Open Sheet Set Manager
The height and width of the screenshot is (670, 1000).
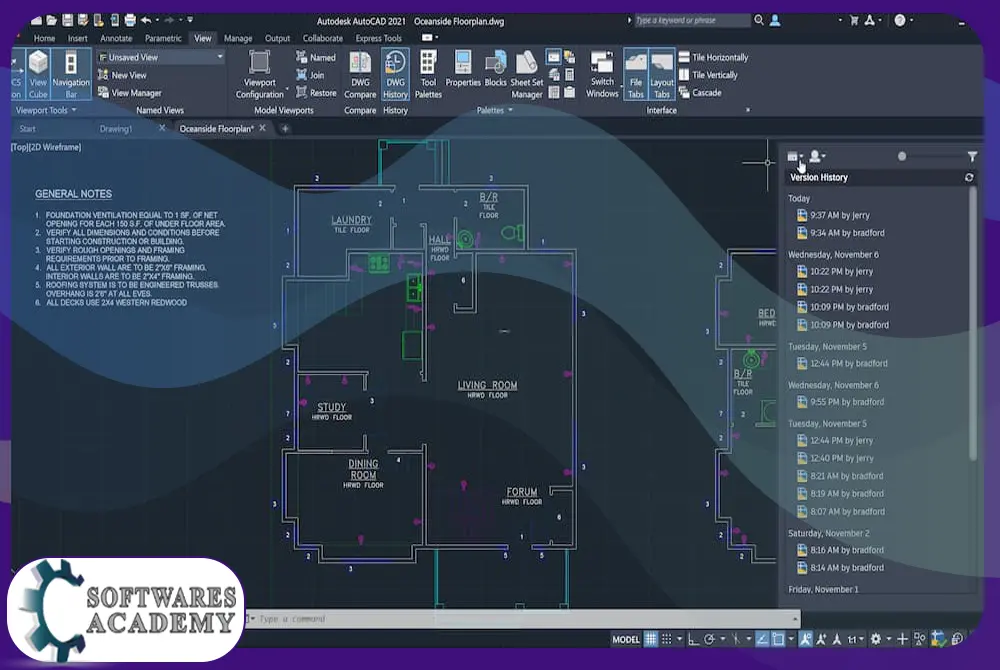(x=527, y=75)
